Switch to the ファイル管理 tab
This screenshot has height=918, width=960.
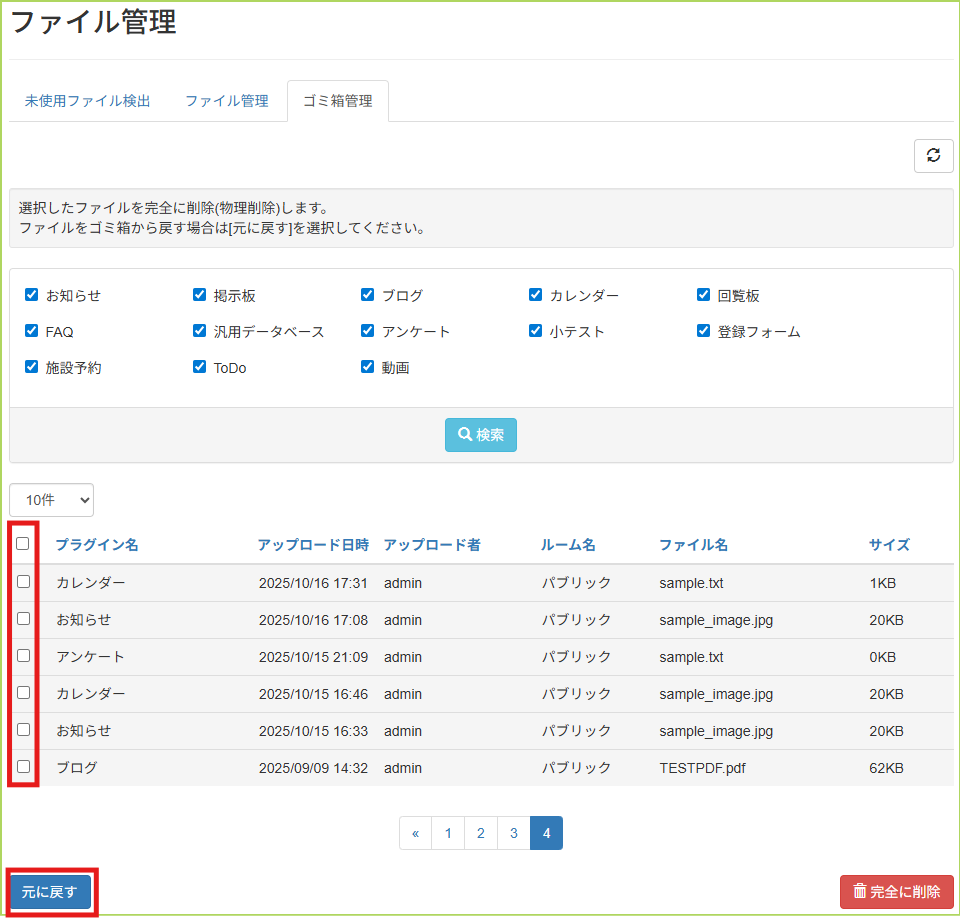coord(227,101)
